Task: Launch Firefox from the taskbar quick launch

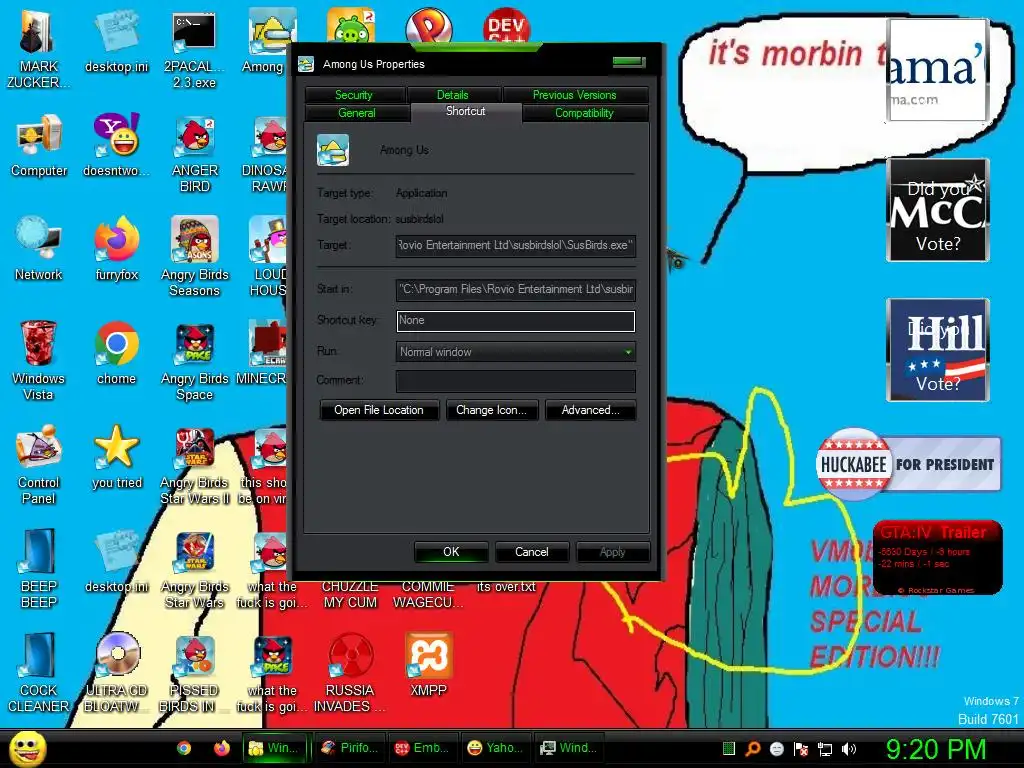Action: (222, 748)
